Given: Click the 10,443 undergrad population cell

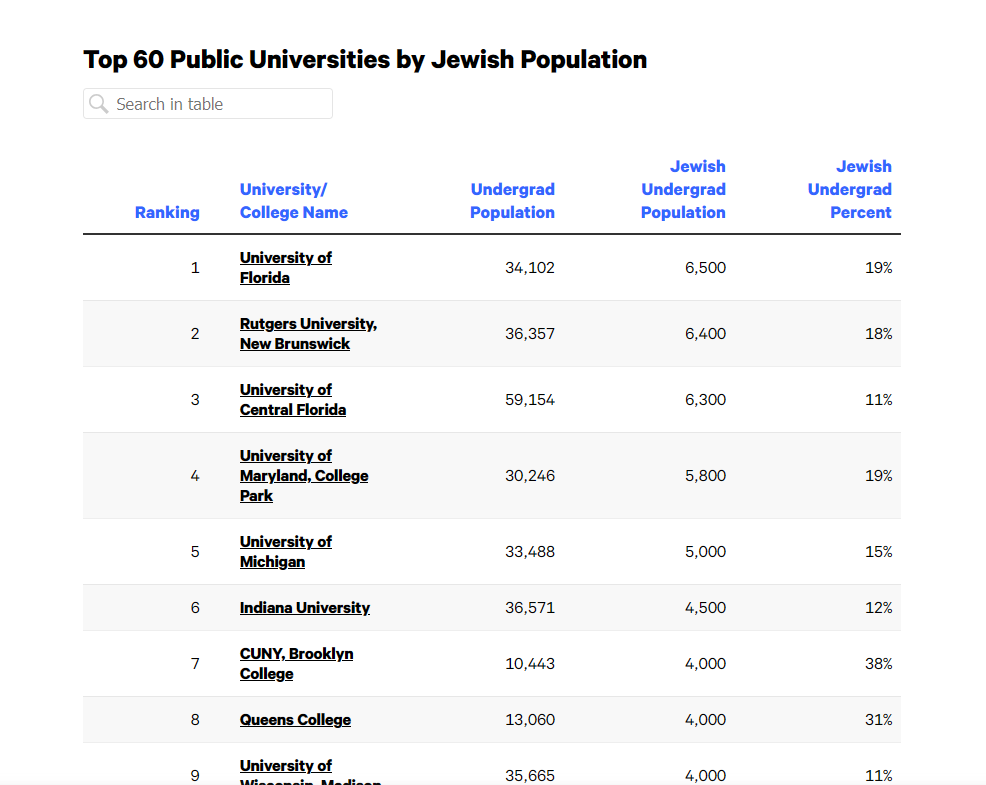Looking at the screenshot, I should [530, 664].
